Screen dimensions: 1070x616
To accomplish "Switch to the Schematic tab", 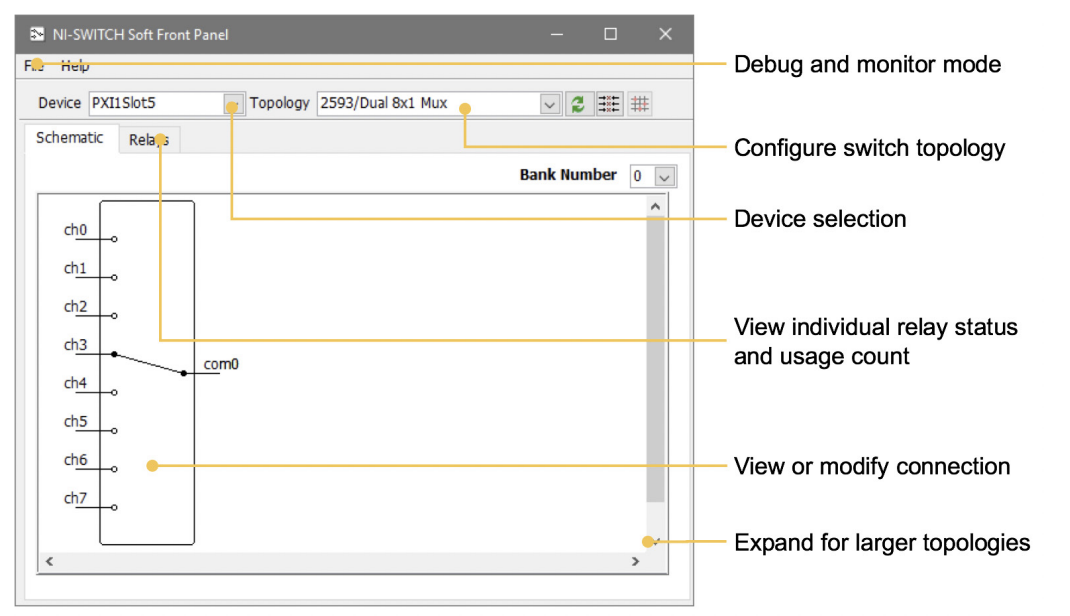I will pyautogui.click(x=70, y=138).
